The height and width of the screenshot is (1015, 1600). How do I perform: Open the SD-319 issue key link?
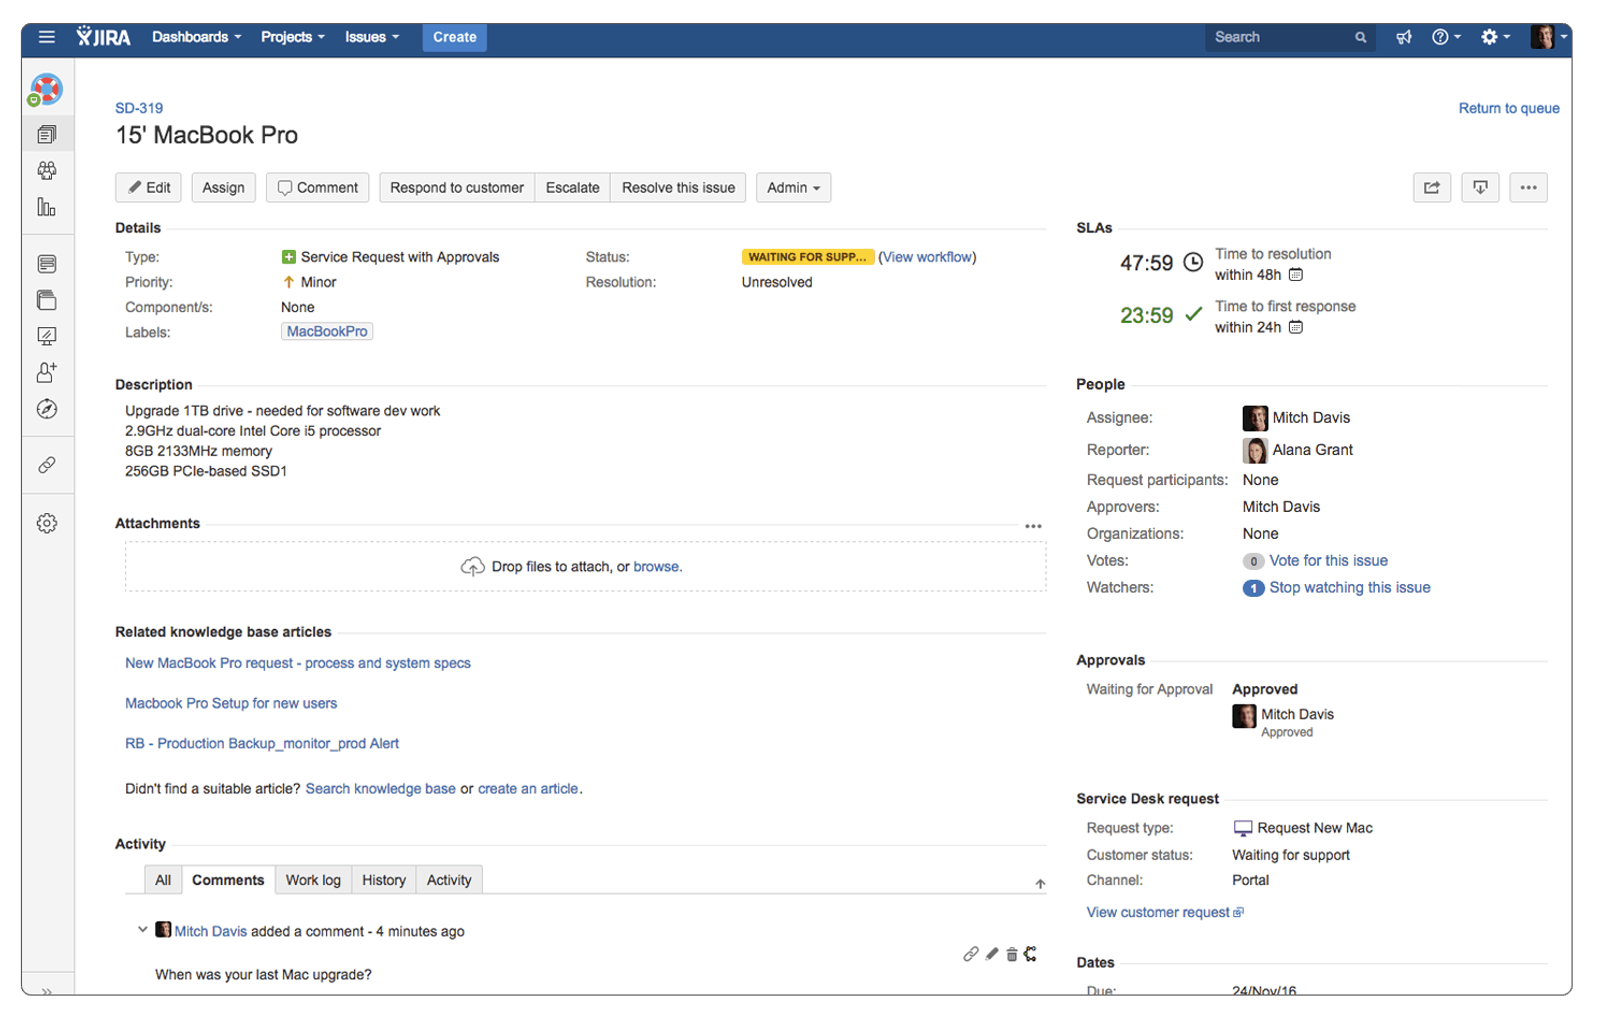tap(139, 108)
